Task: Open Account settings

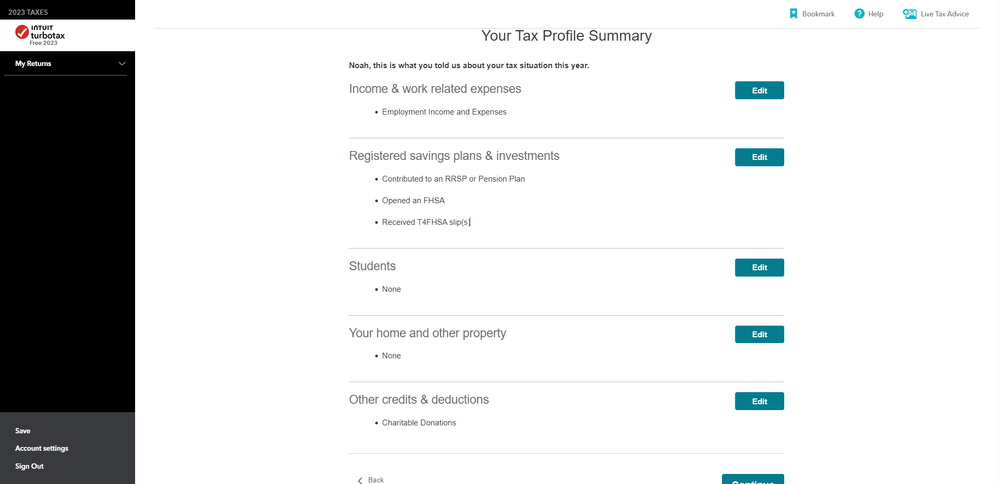Action: tap(41, 448)
